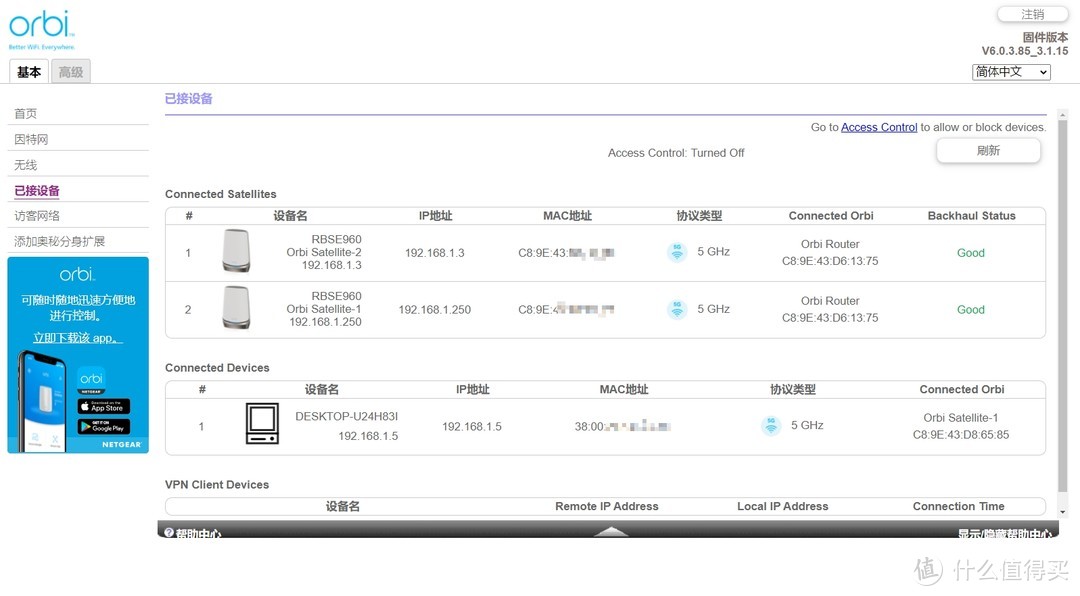Click the Orbi Satellite-2 device image
The width and height of the screenshot is (1080, 596).
235,252
